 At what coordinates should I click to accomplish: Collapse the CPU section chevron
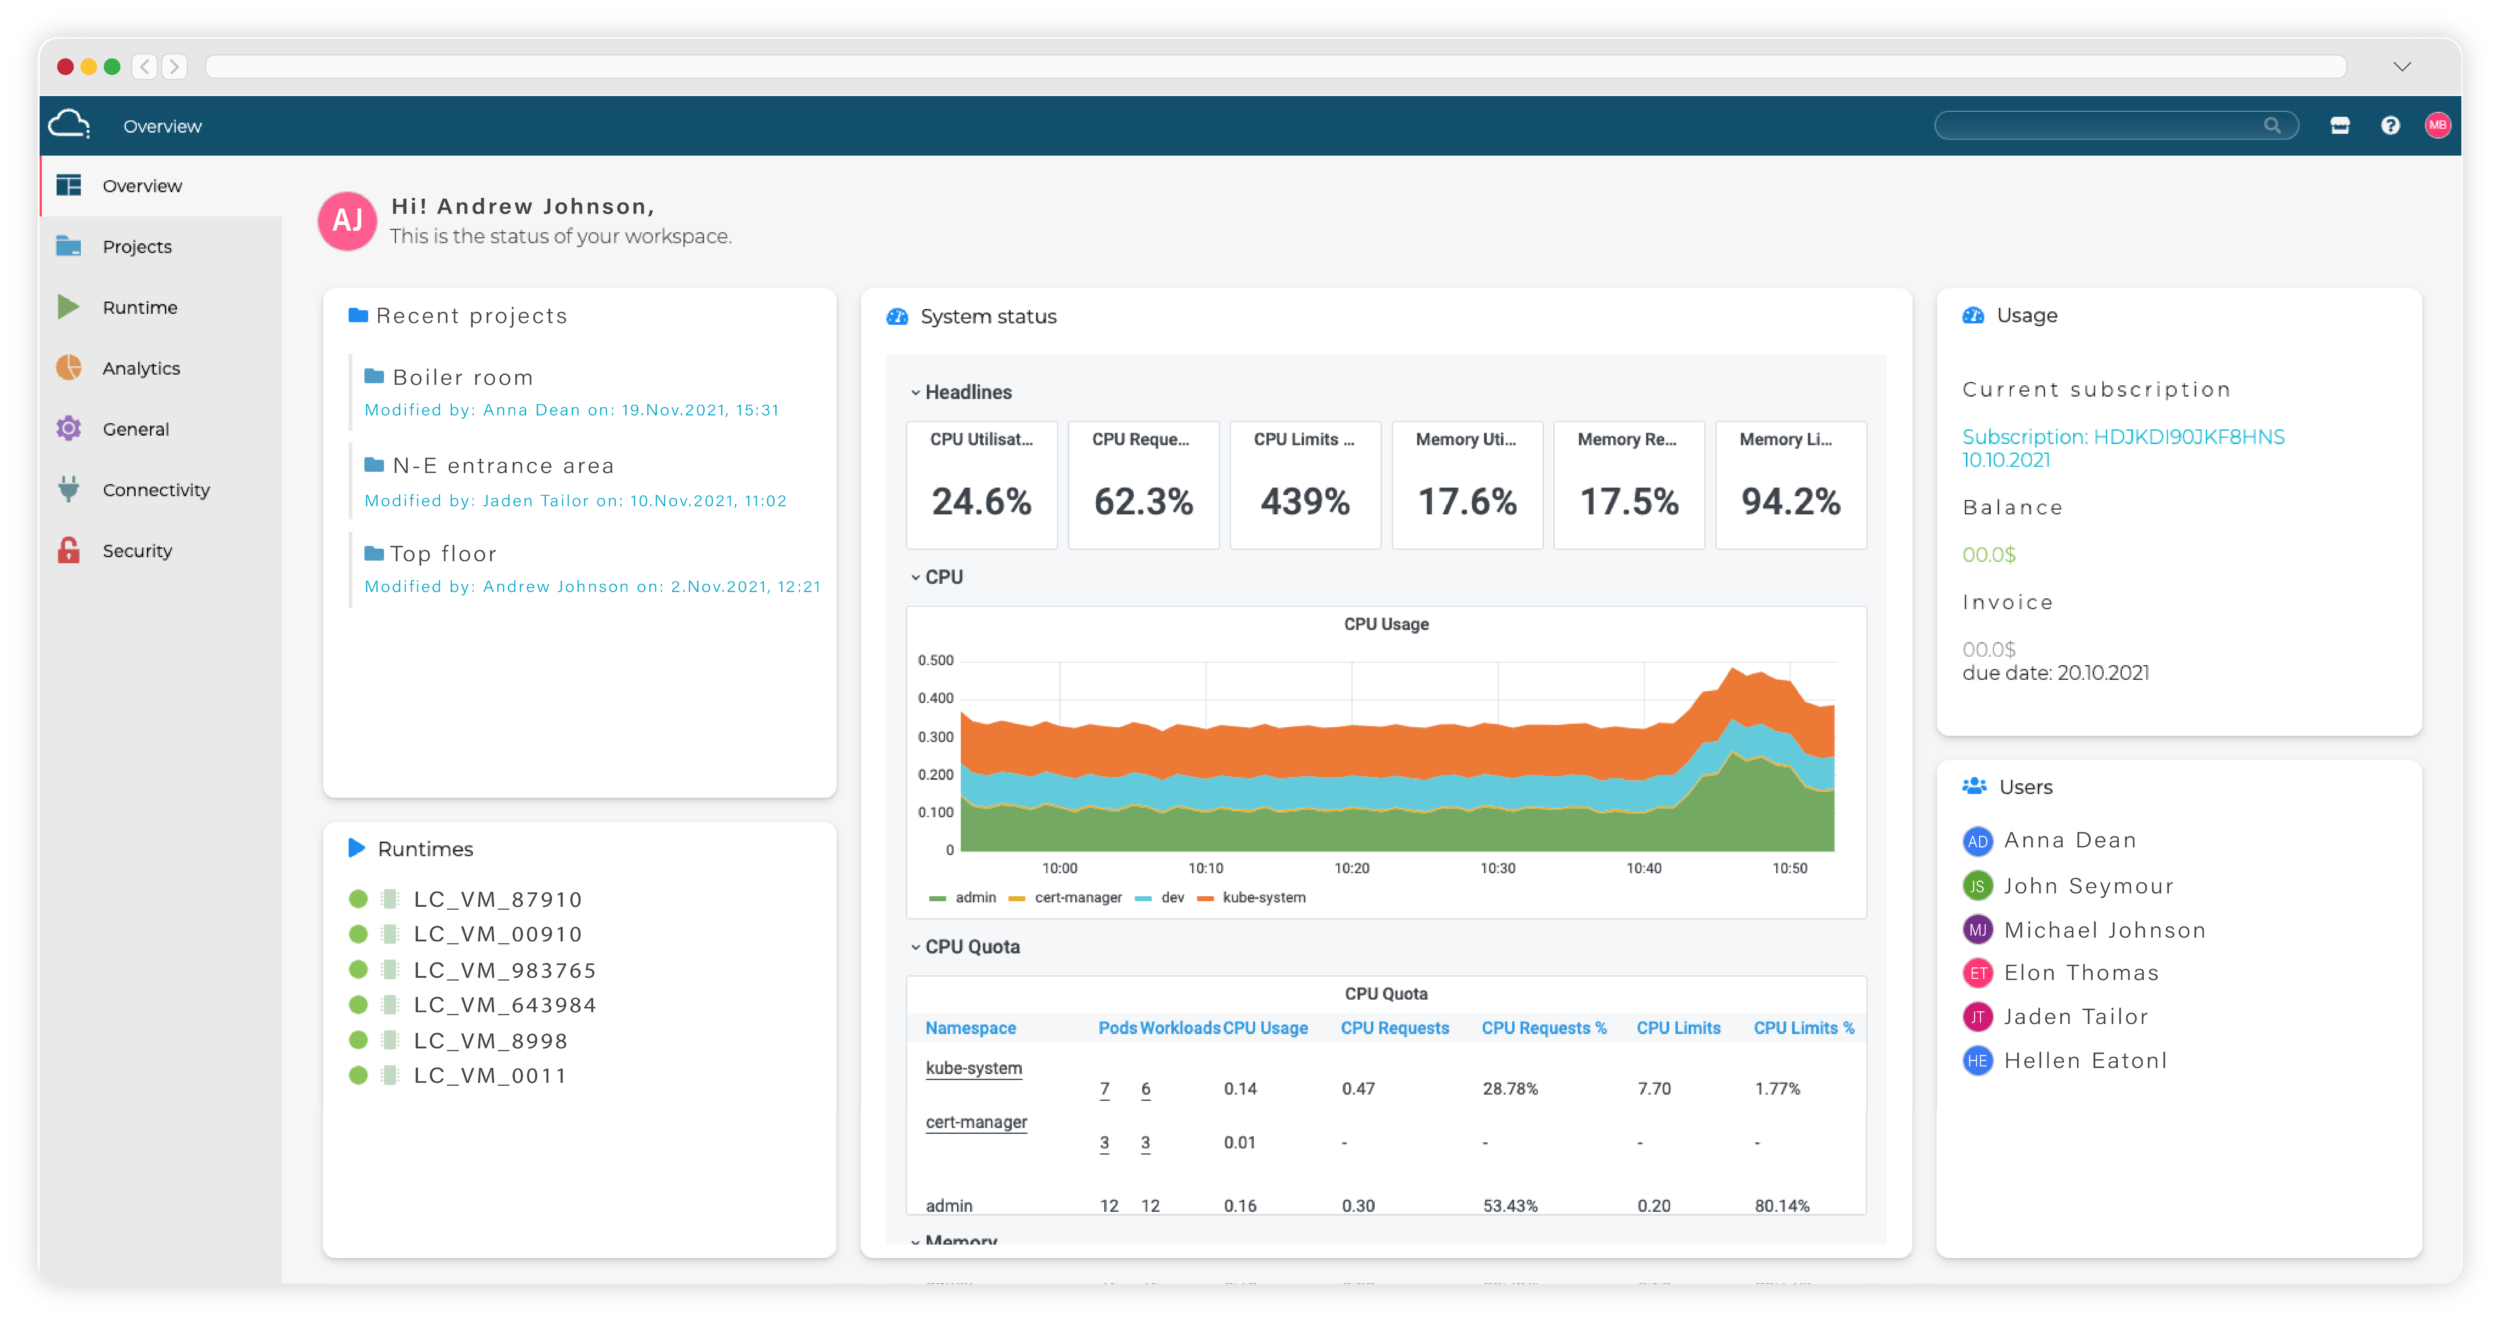915,578
